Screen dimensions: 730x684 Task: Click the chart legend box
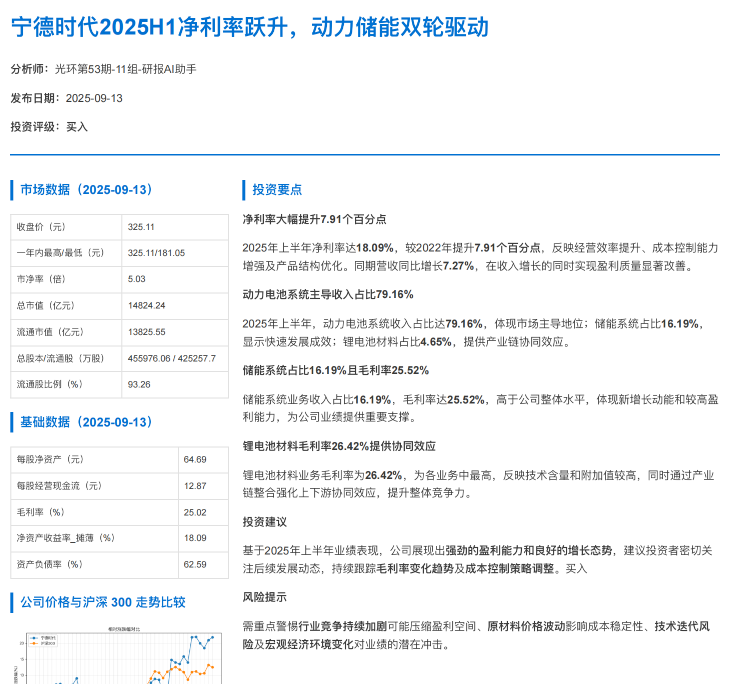point(43,641)
